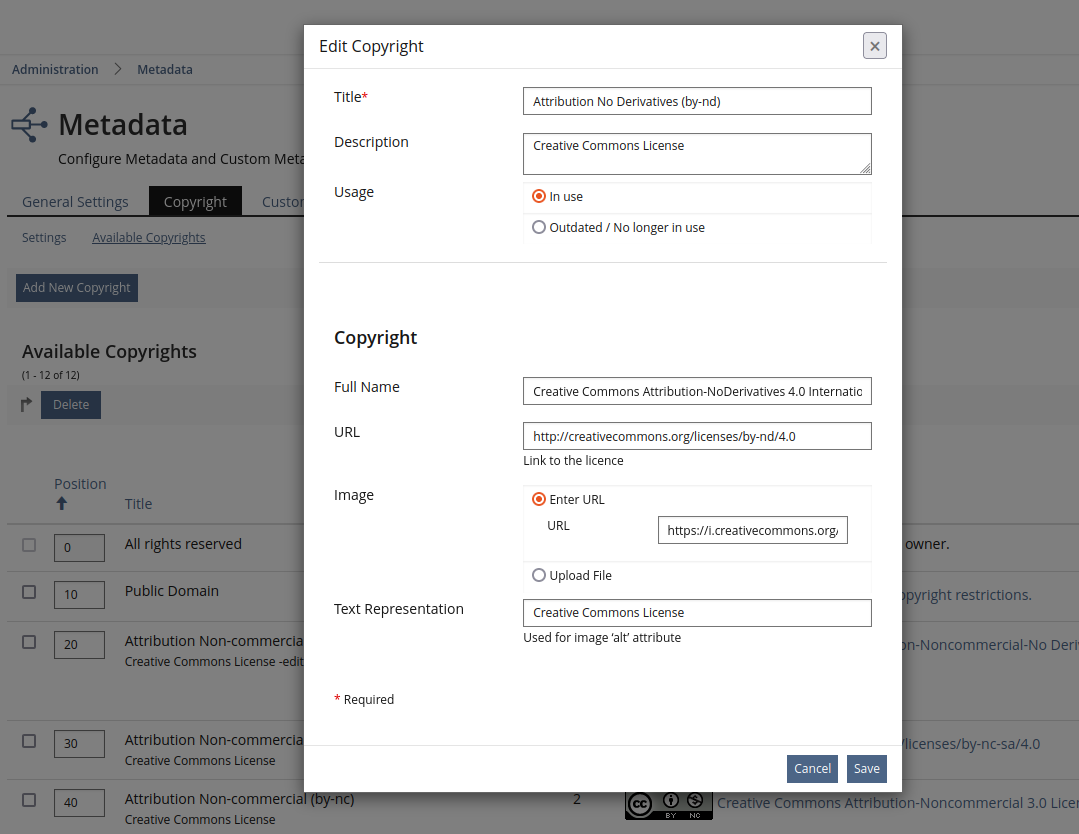Click the position number field for Public Domain
Image resolution: width=1079 pixels, height=834 pixels.
click(79, 594)
